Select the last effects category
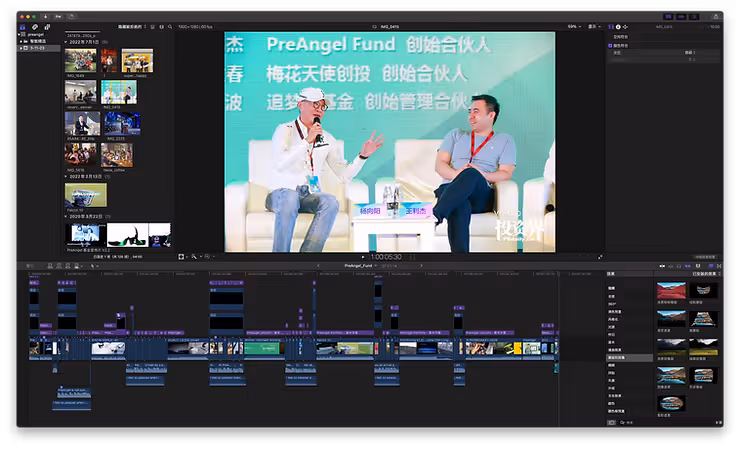Screen dimensions: 740x449 pos(616,411)
